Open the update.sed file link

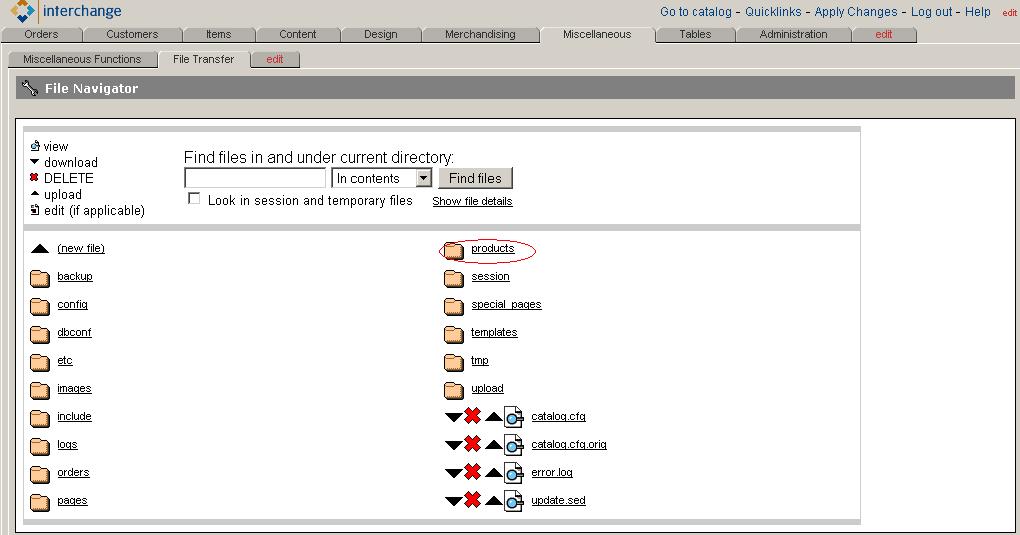[x=558, y=501]
